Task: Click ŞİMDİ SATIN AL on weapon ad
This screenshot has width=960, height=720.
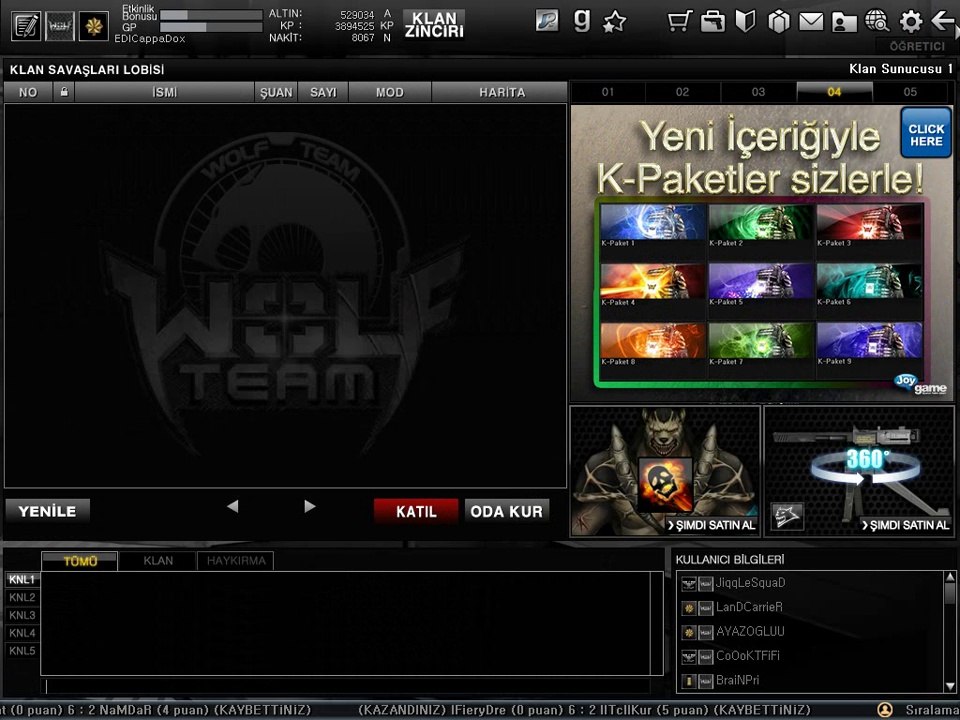Action: click(906, 525)
